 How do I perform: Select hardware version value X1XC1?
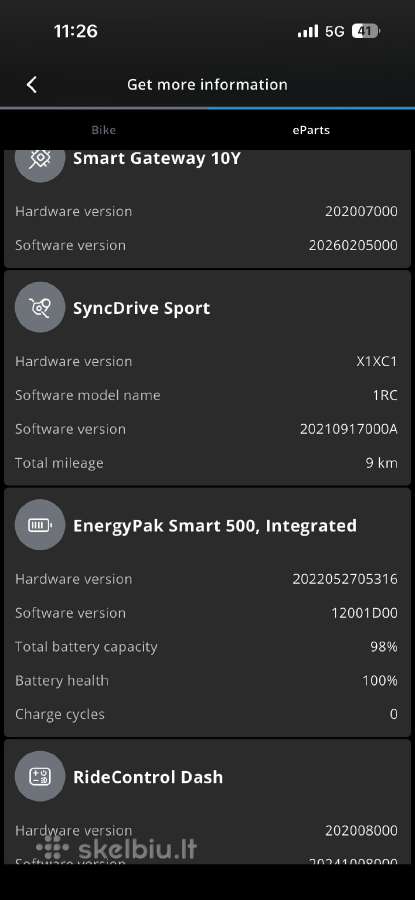[x=377, y=362]
